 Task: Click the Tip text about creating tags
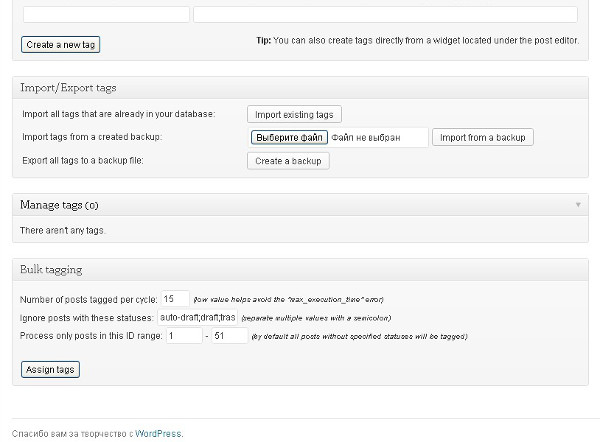pos(416,42)
